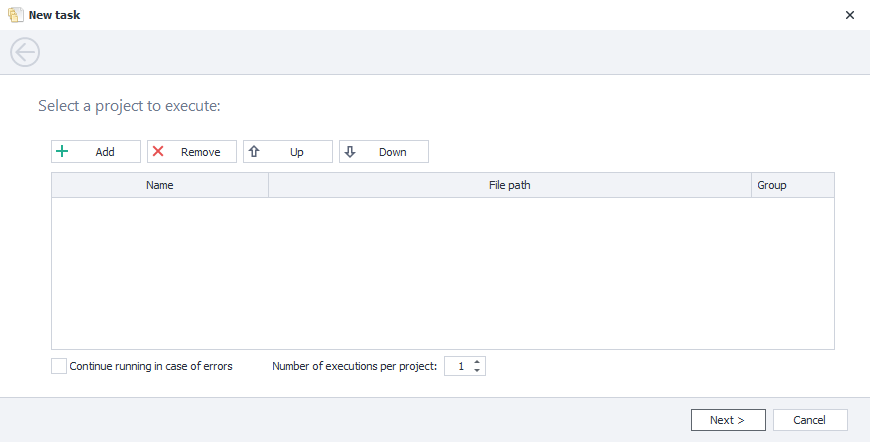Viewport: 870px width, 442px height.
Task: Enable Continue running in case of errors
Action: [59, 366]
